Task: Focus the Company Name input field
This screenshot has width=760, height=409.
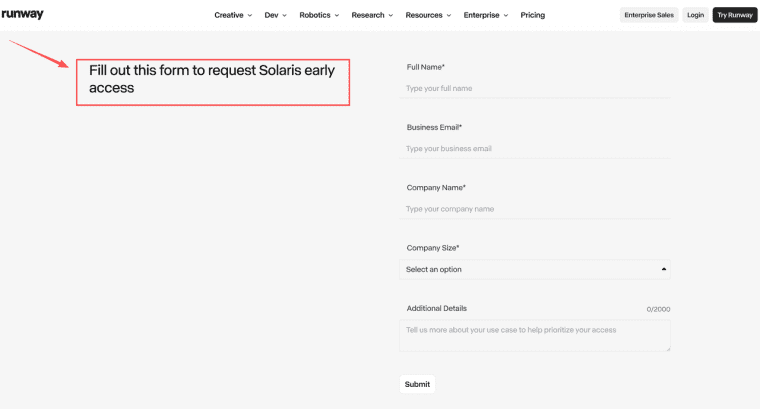Action: coord(535,209)
